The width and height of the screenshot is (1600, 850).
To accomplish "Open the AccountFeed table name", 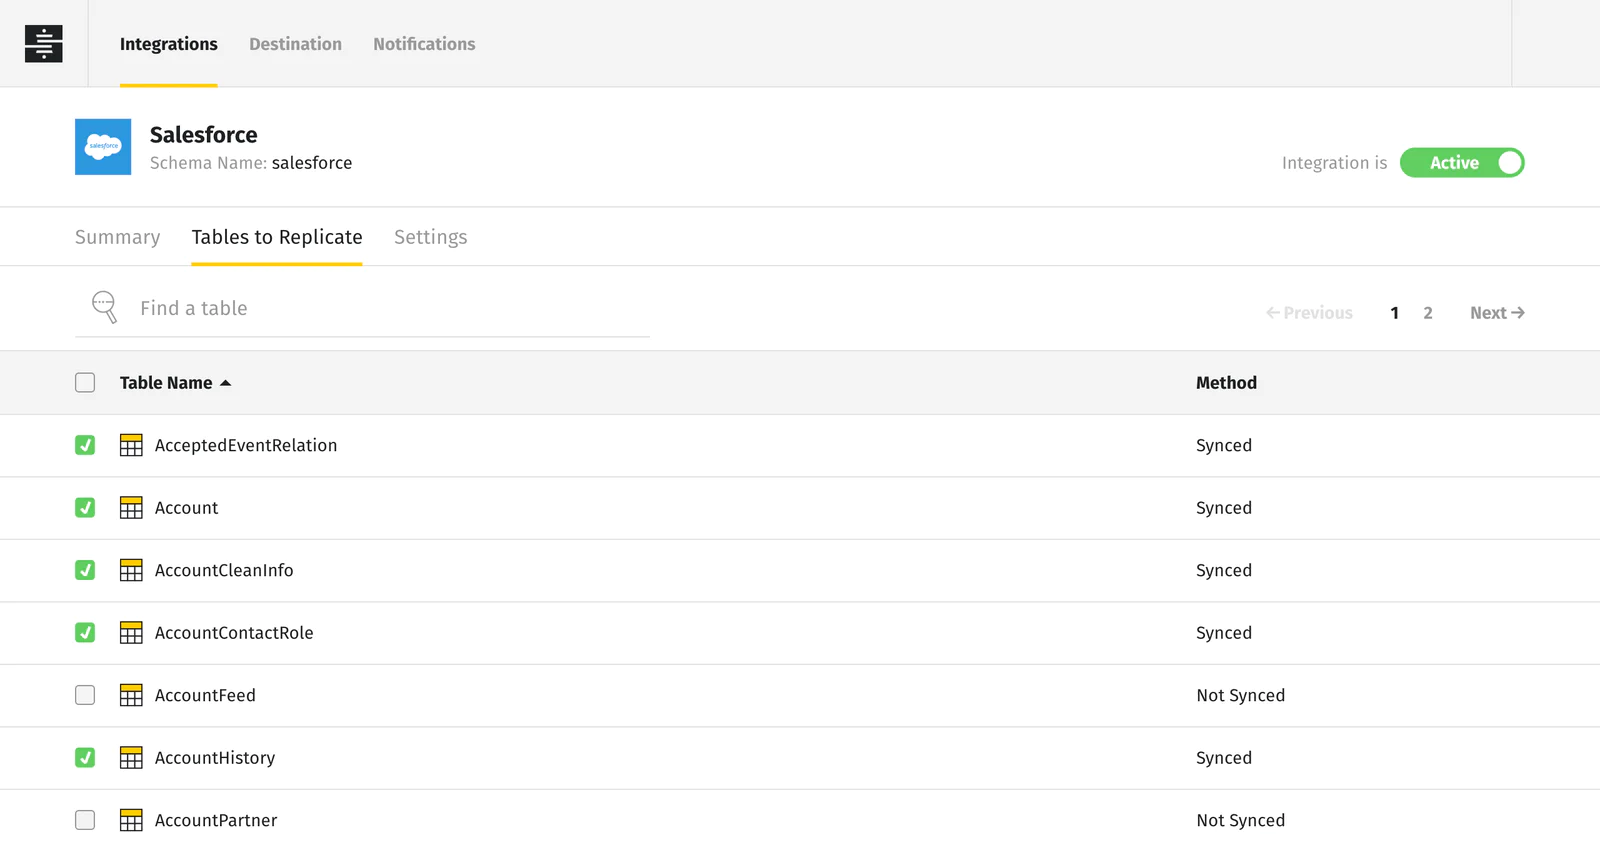I will coord(205,695).
